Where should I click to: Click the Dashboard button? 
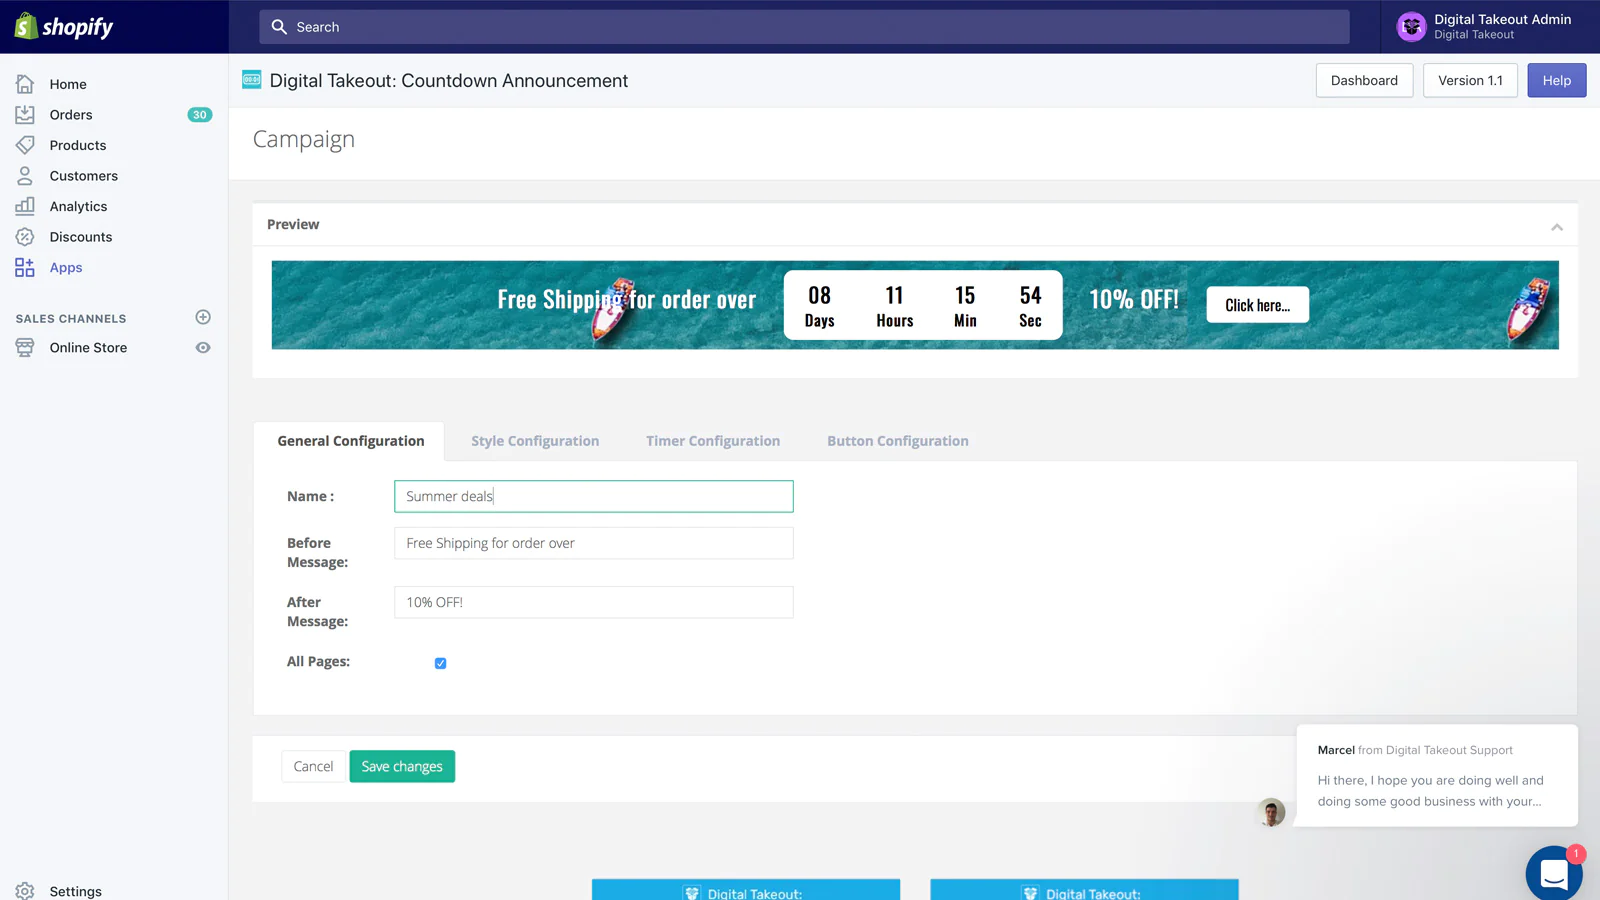click(x=1364, y=80)
